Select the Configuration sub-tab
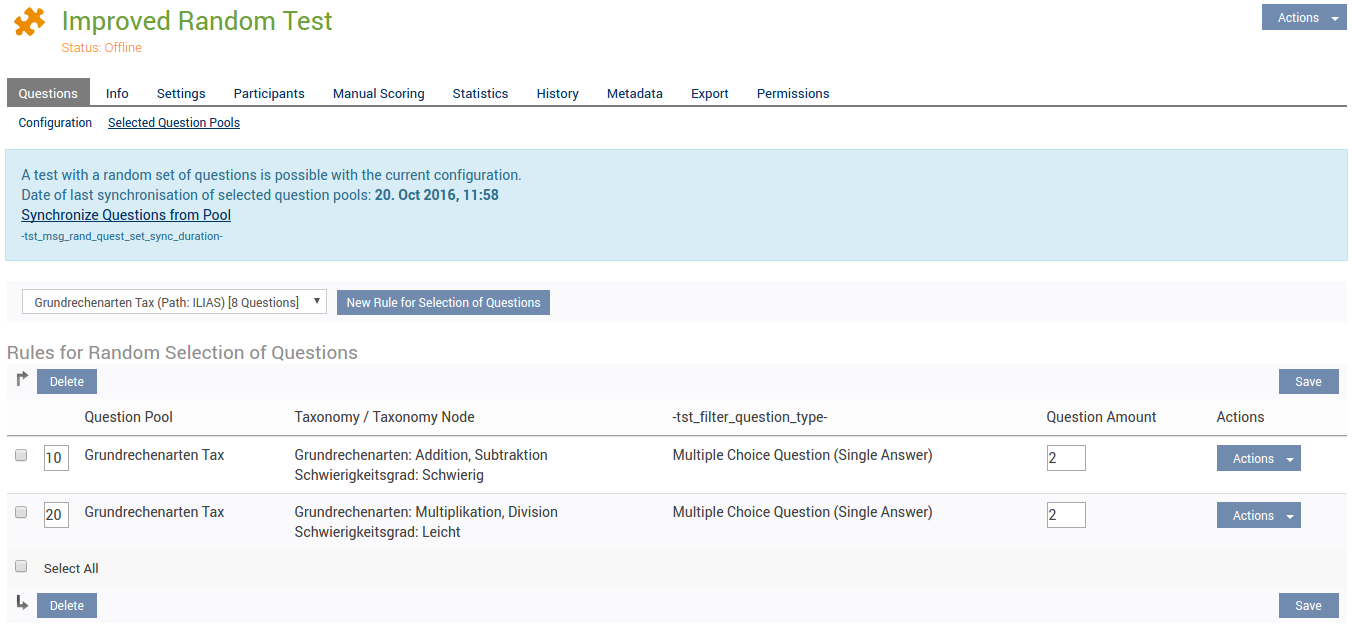The image size is (1352, 628). (55, 123)
